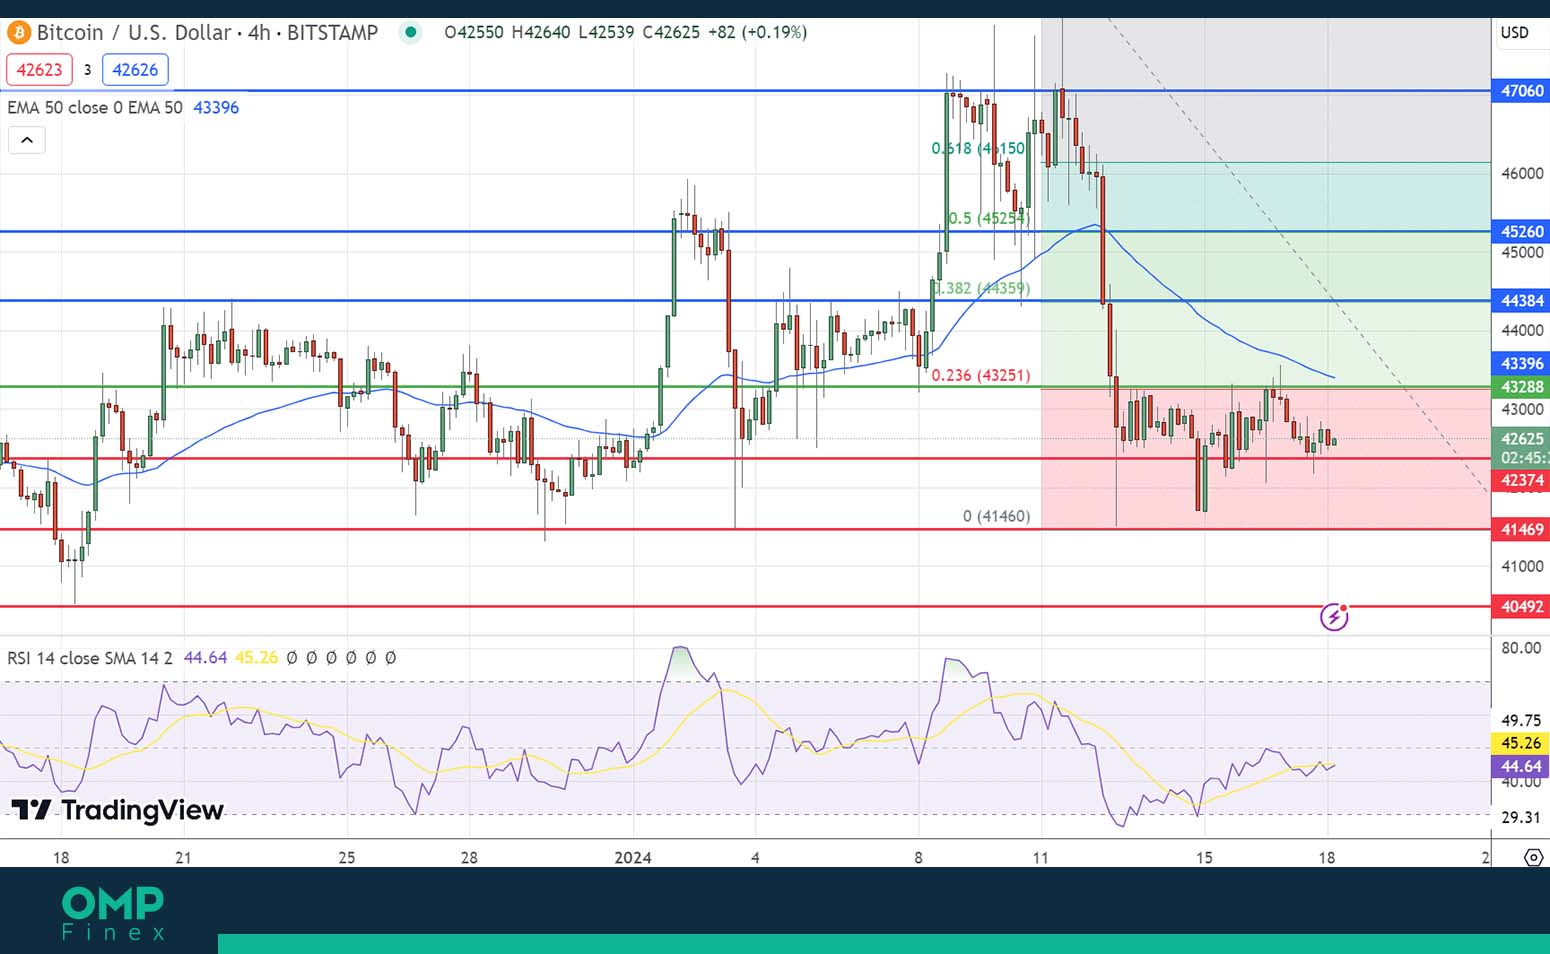Image resolution: width=1550 pixels, height=954 pixels.
Task: Click the 2024 date axis label
Action: tap(633, 857)
